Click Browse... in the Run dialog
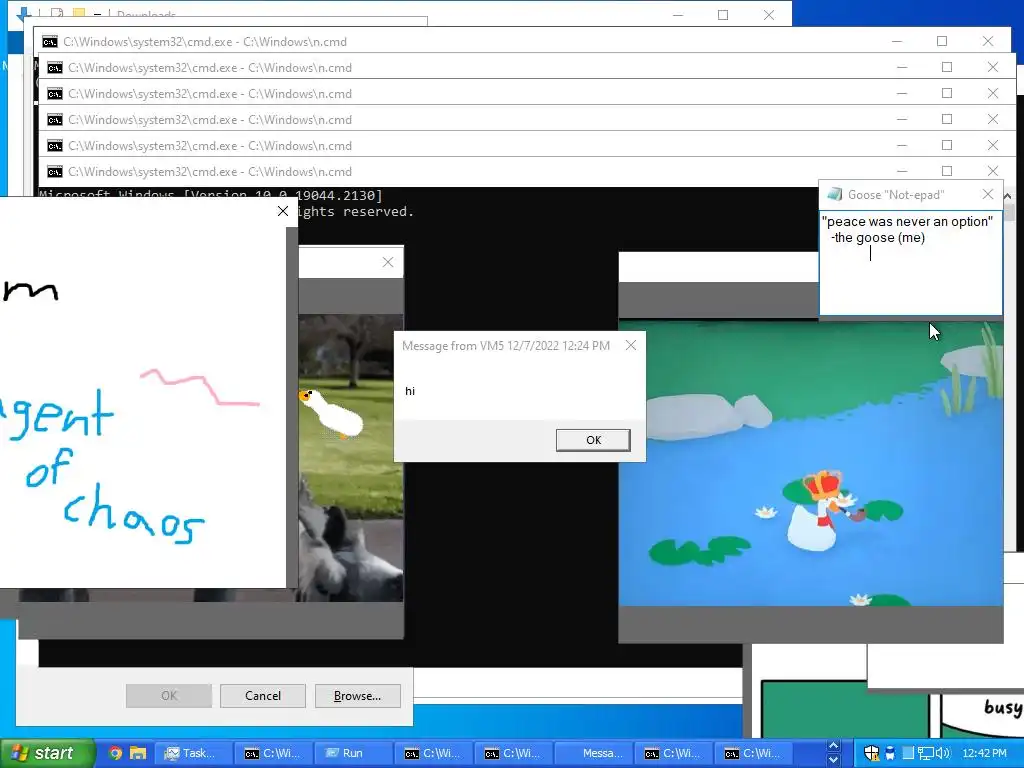This screenshot has width=1024, height=768. pos(357,696)
